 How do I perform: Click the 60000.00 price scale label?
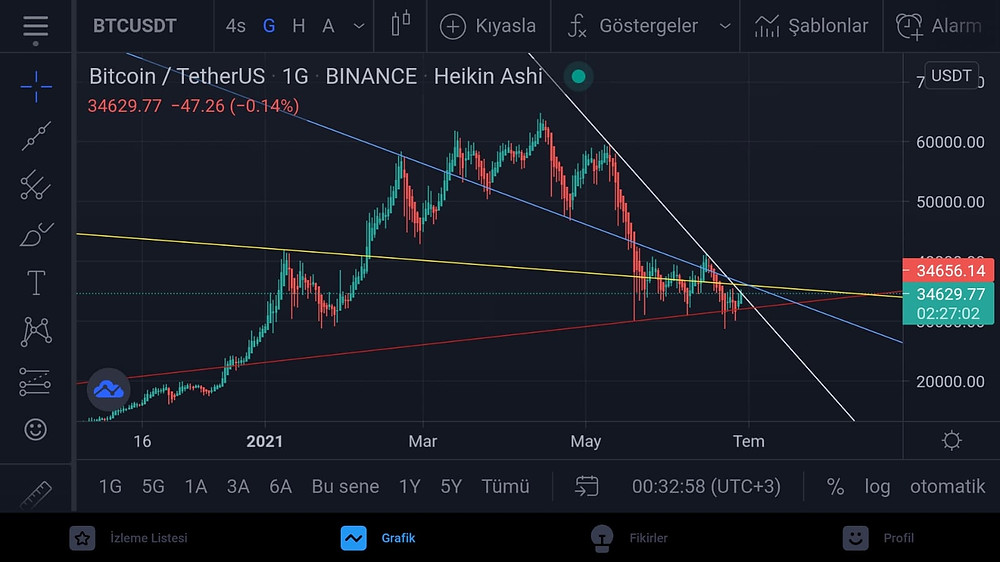pos(950,142)
